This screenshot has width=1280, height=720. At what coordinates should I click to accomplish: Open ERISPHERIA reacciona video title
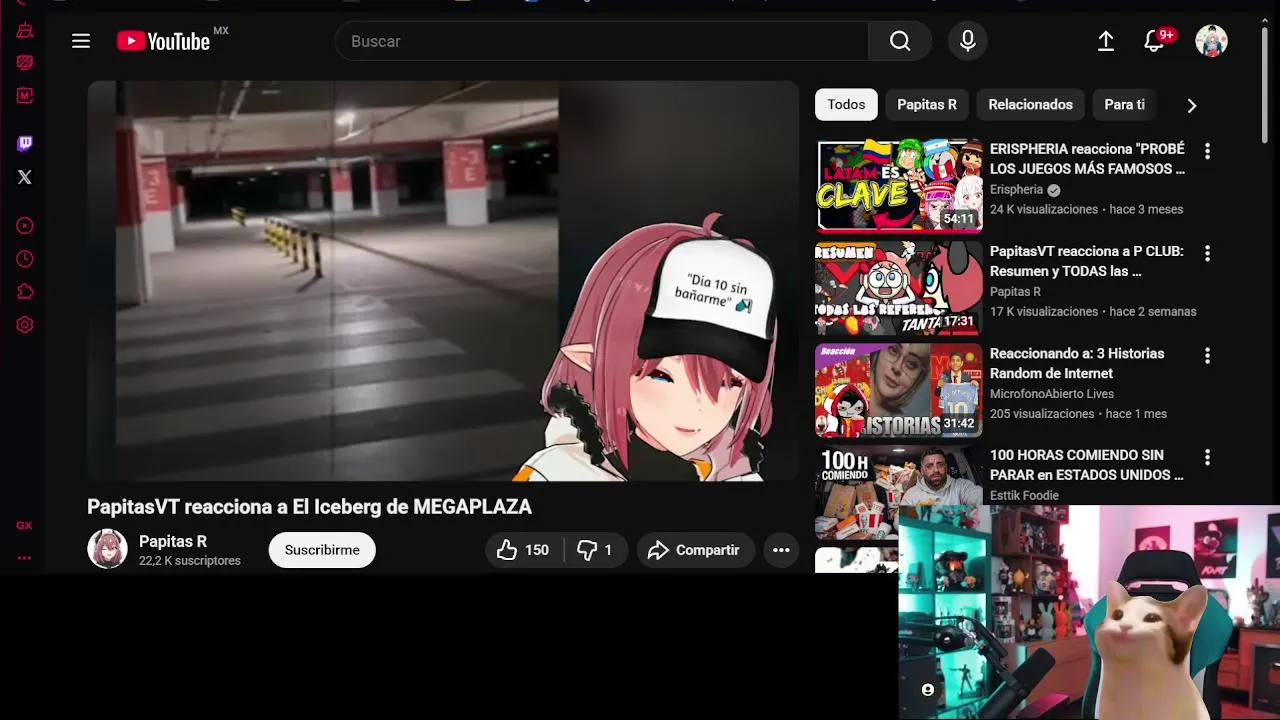coord(1087,159)
